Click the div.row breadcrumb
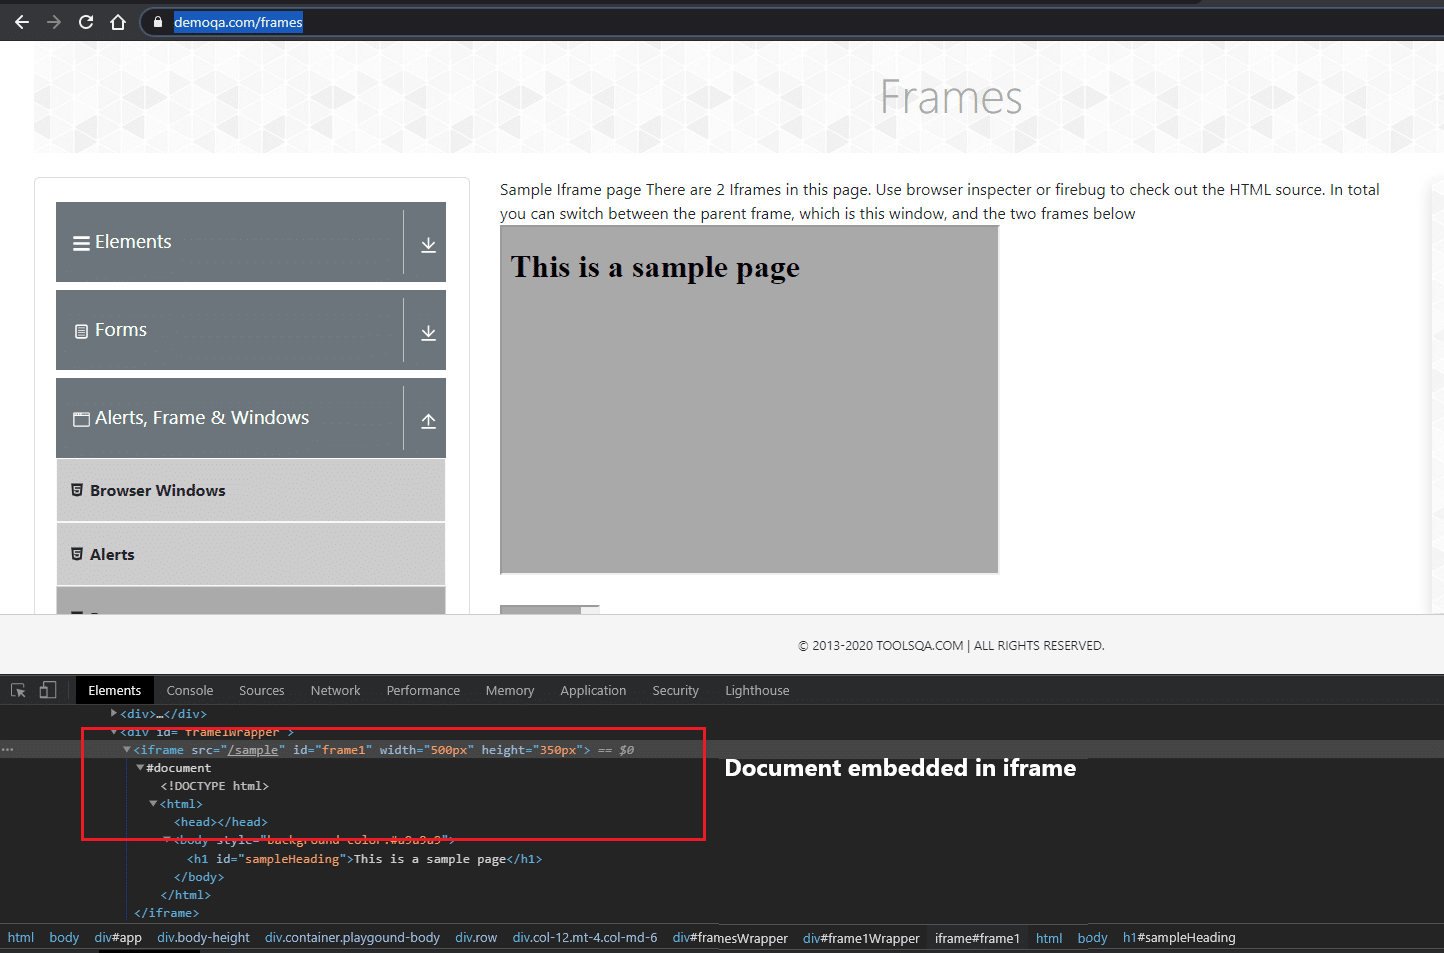This screenshot has width=1444, height=953. coord(476,937)
